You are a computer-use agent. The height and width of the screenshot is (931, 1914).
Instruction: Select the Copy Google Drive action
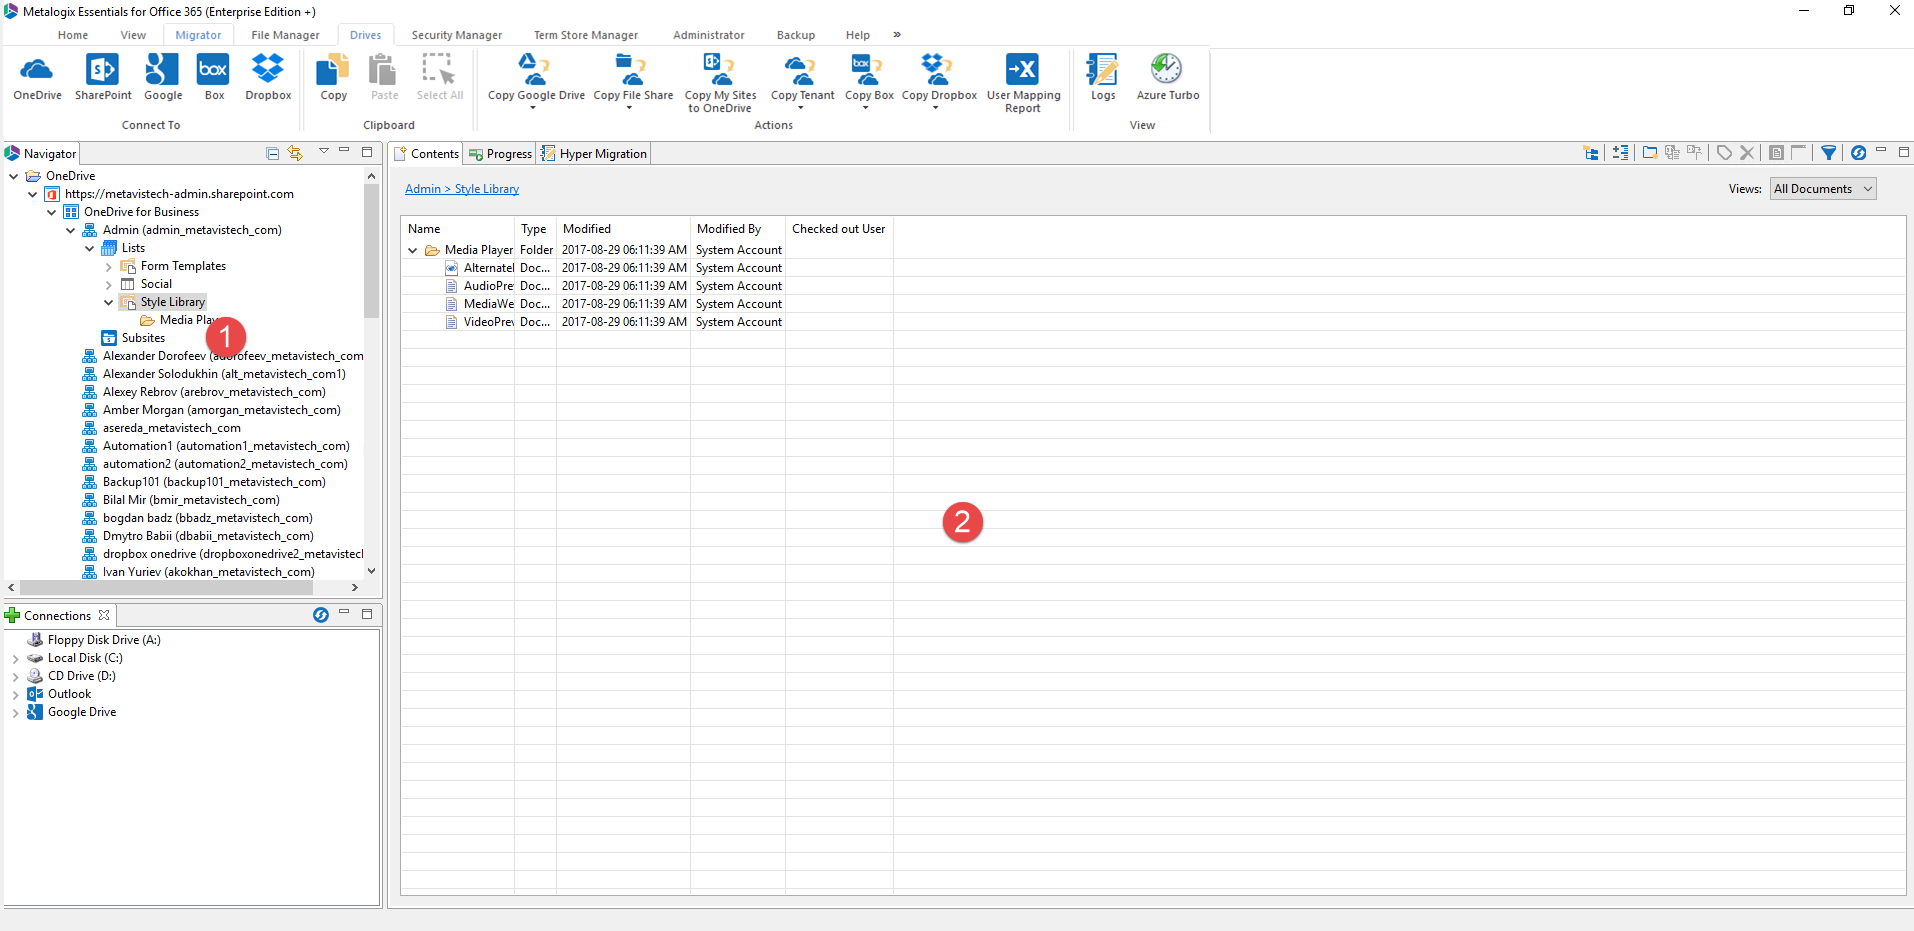(x=535, y=76)
